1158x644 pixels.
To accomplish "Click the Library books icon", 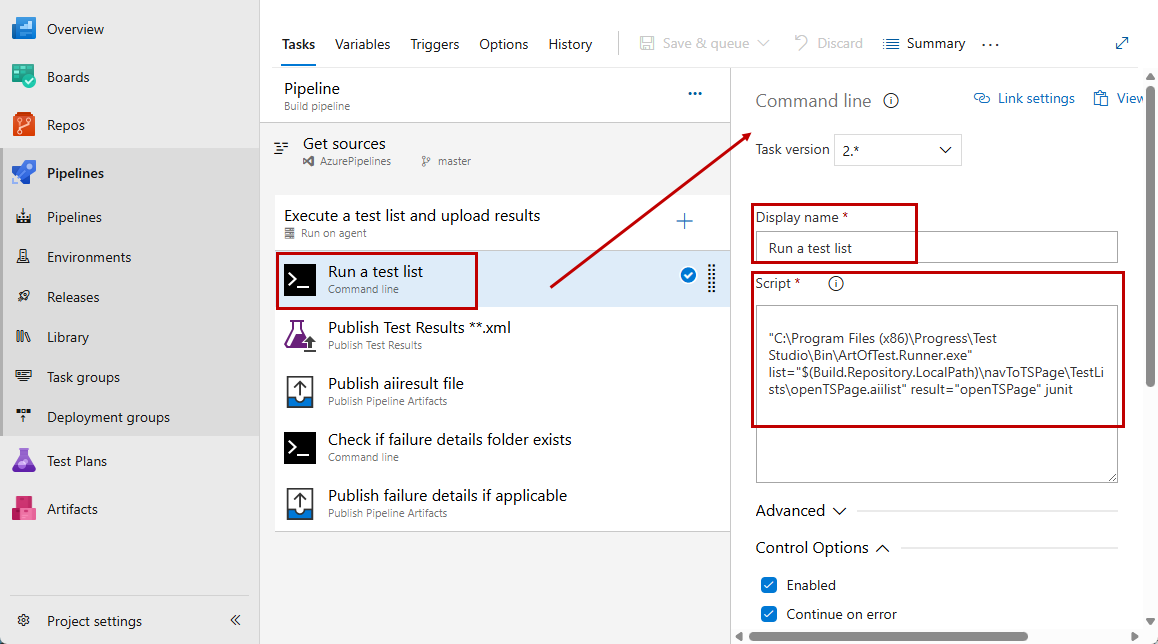I will click(24, 336).
